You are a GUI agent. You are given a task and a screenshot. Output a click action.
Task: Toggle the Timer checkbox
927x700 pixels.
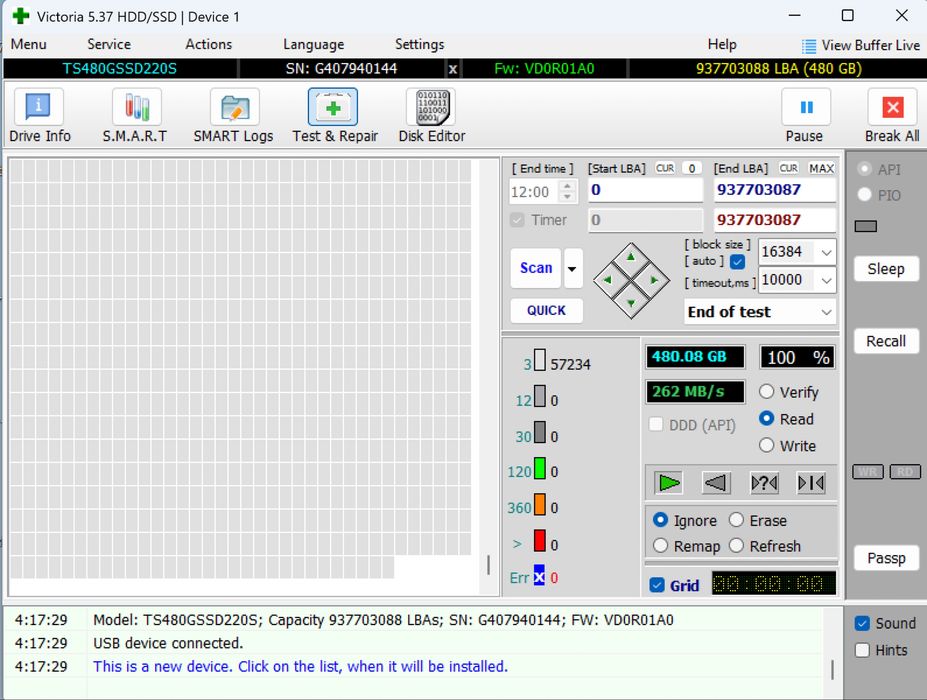[x=517, y=220]
